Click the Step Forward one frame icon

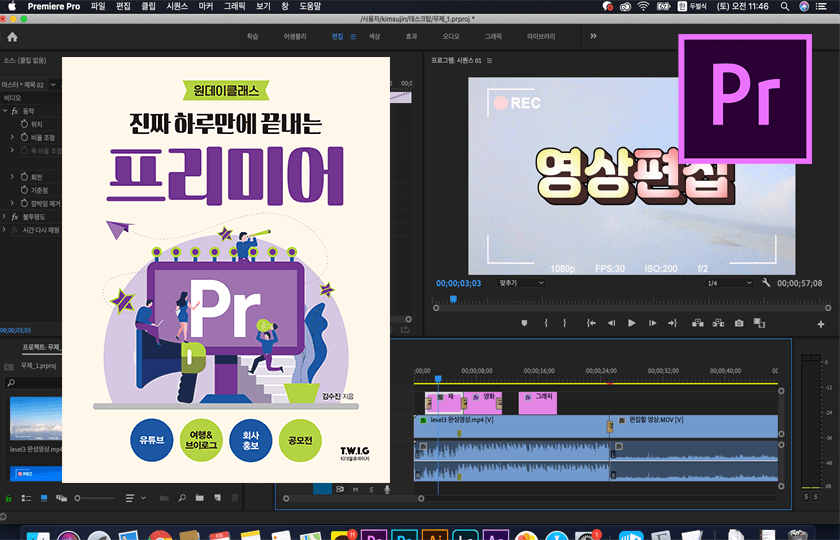pyautogui.click(x=652, y=323)
